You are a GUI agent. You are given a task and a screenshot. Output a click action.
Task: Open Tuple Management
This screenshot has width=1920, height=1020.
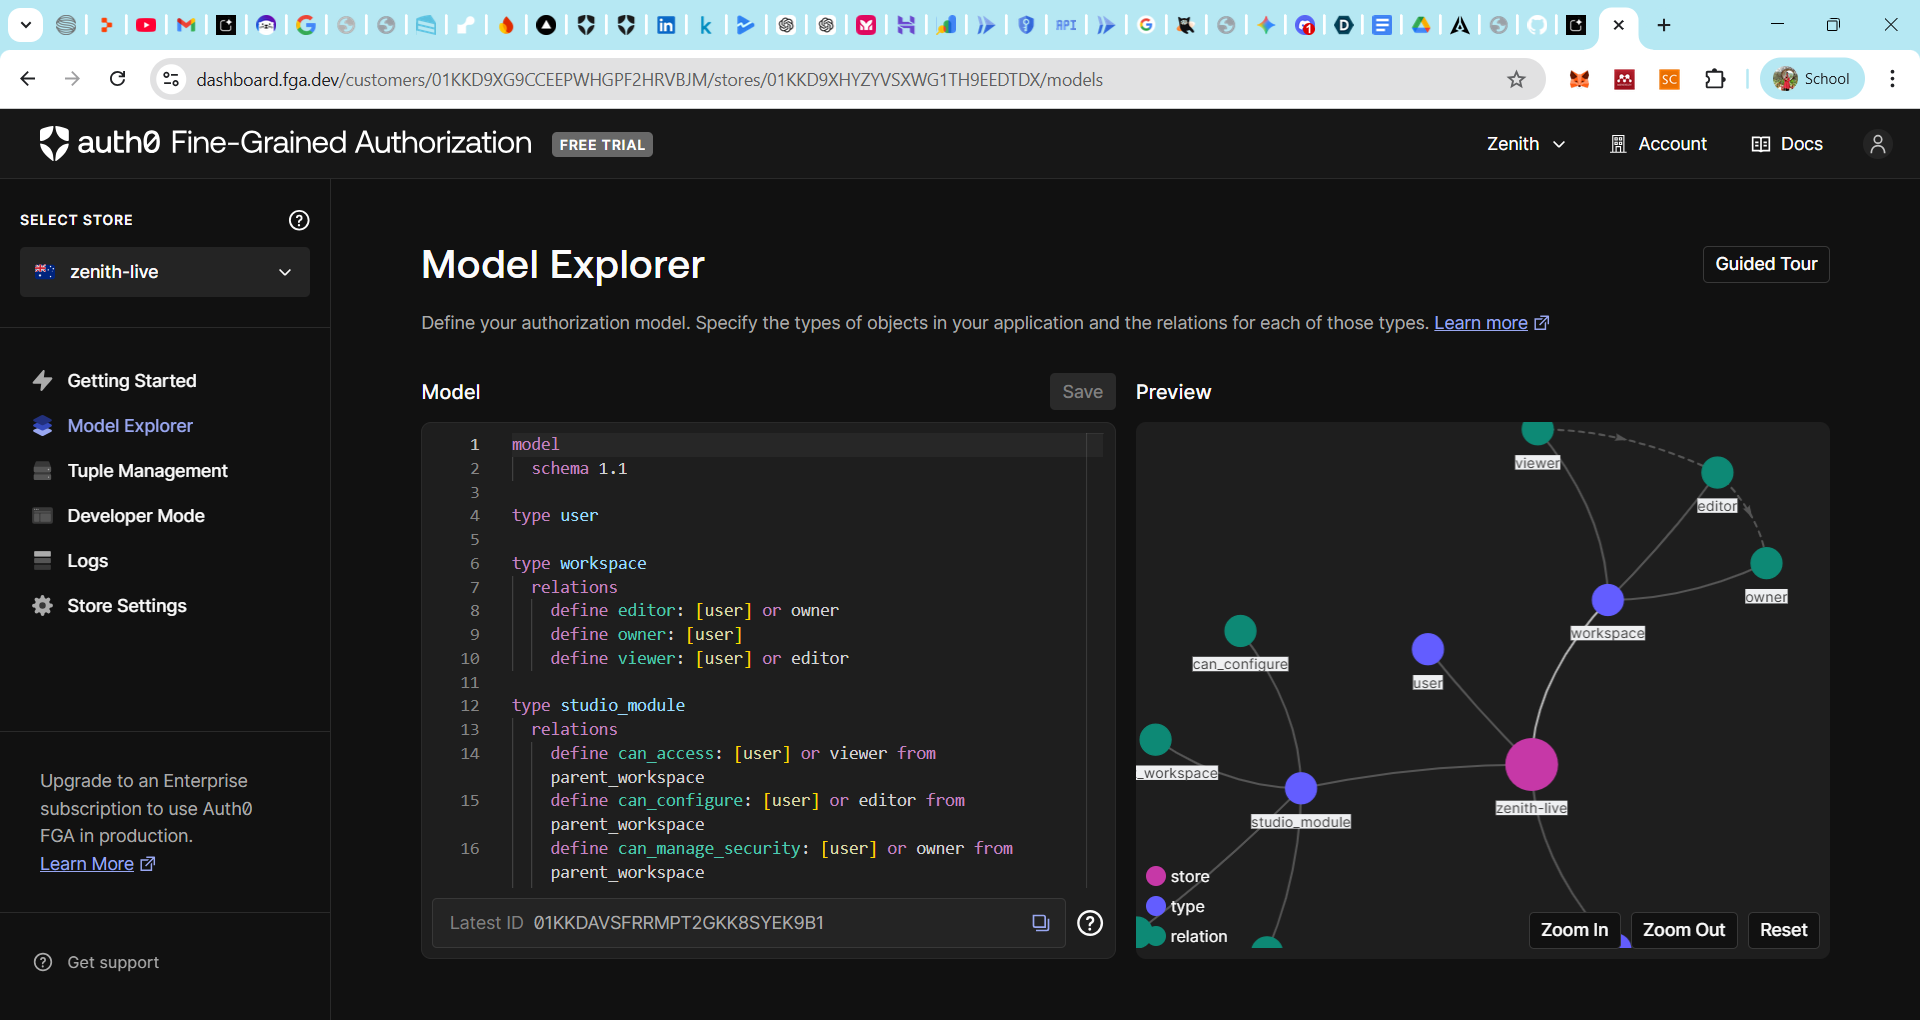point(147,471)
